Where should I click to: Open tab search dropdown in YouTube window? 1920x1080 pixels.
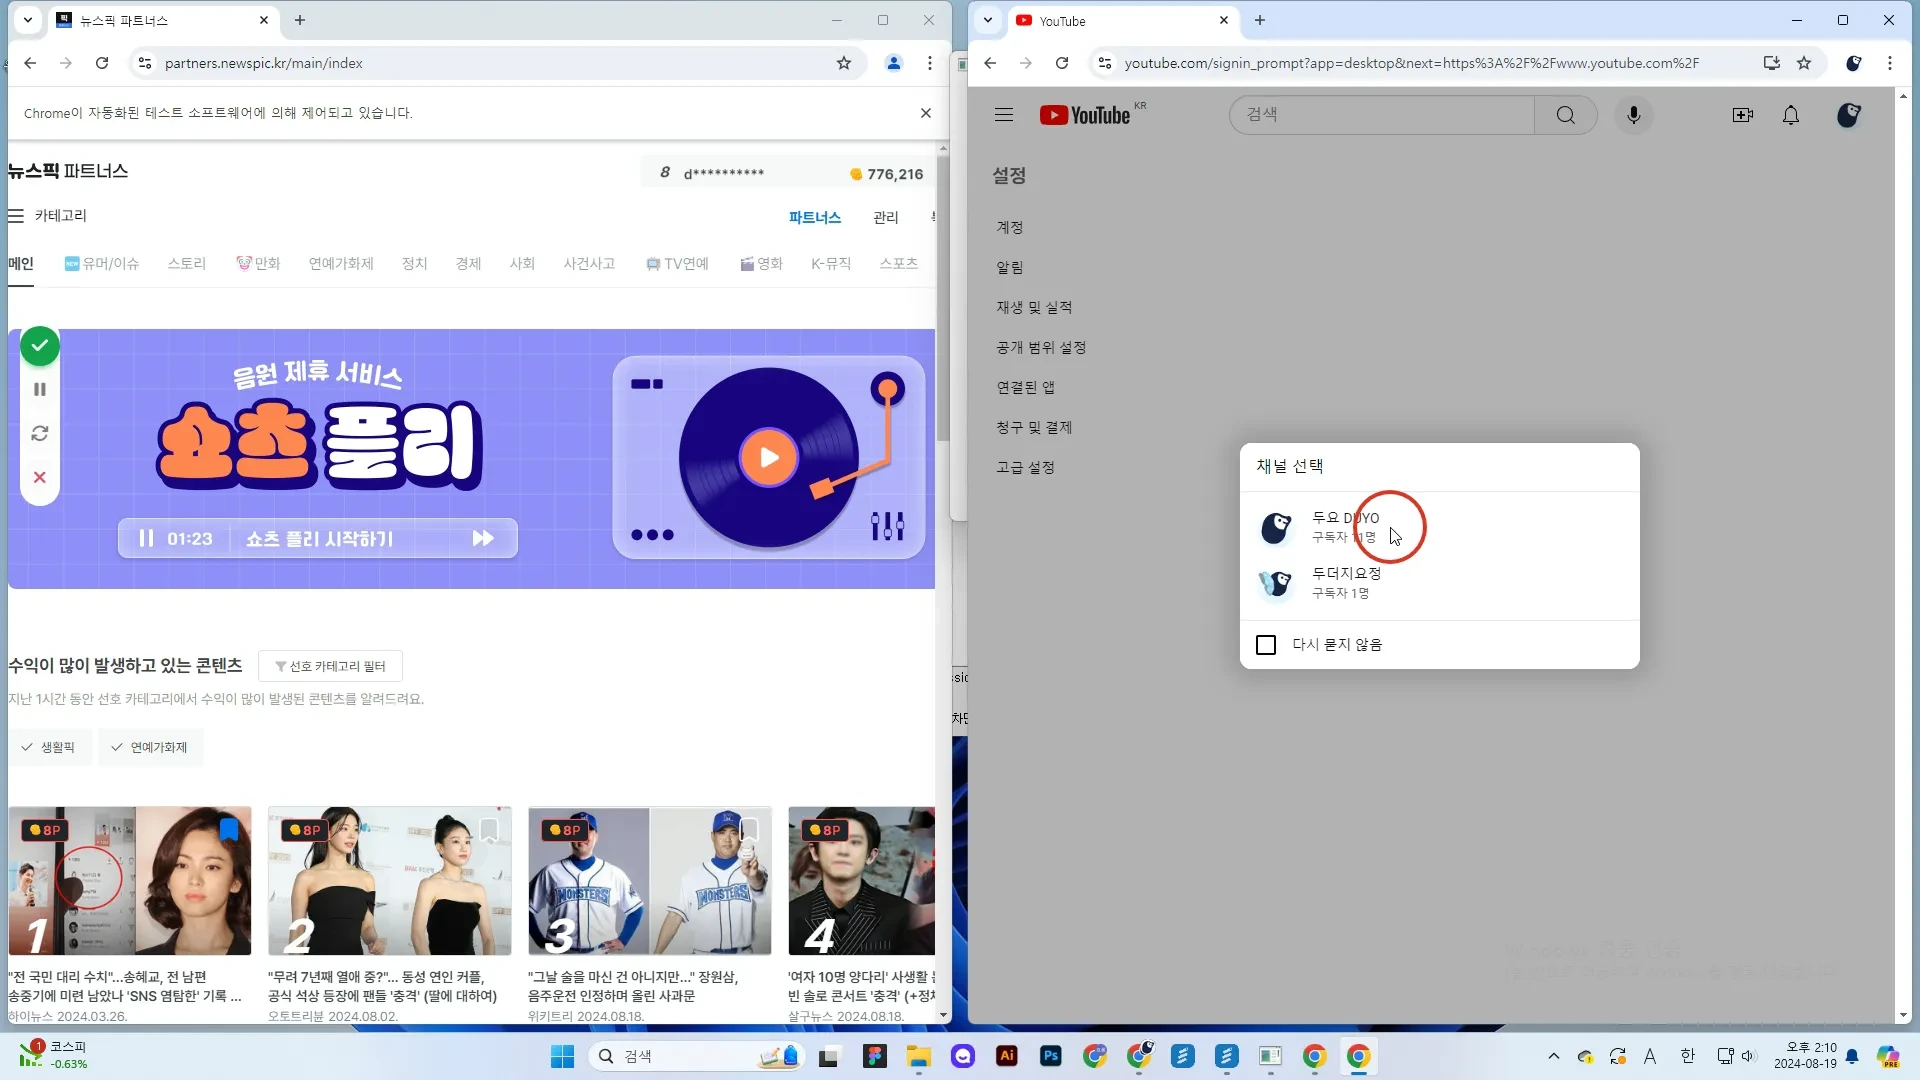(x=988, y=20)
